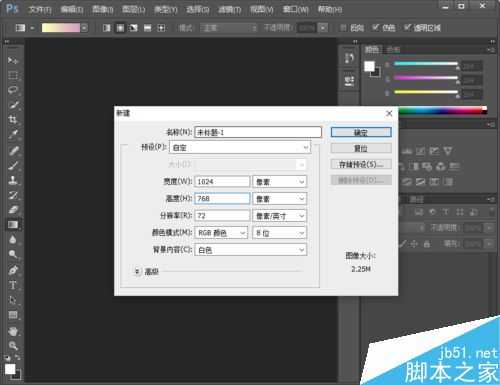Toggle the 仿色 (Dither) checkbox
The width and height of the screenshot is (500, 385).
pyautogui.click(x=375, y=28)
